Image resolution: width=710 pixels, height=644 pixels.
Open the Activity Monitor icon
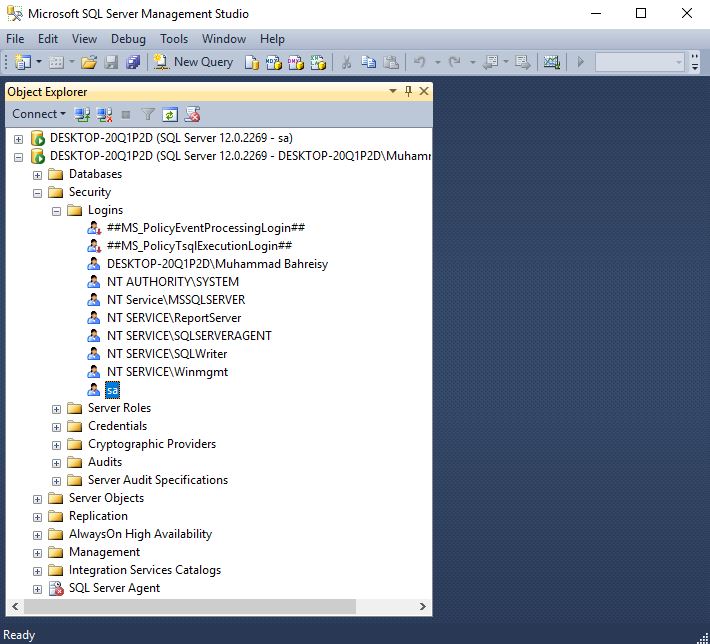click(552, 62)
